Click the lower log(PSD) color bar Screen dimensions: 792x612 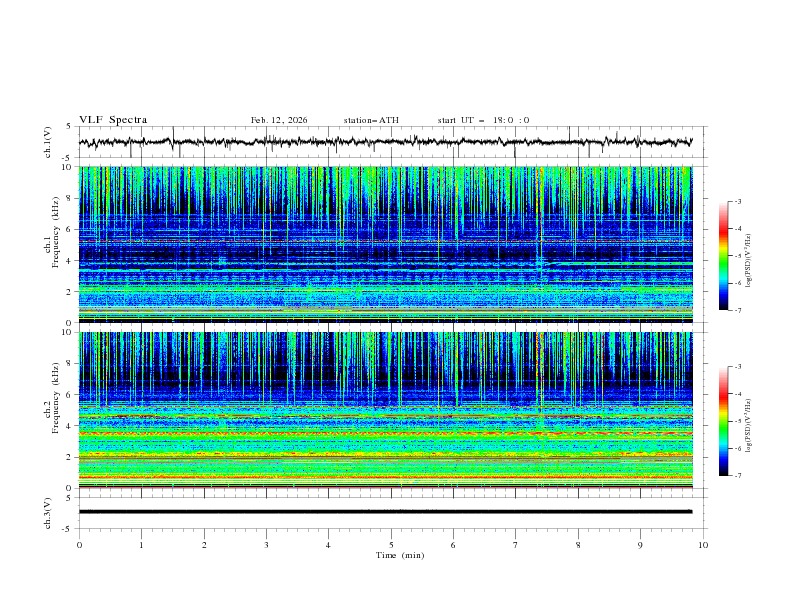[724, 421]
